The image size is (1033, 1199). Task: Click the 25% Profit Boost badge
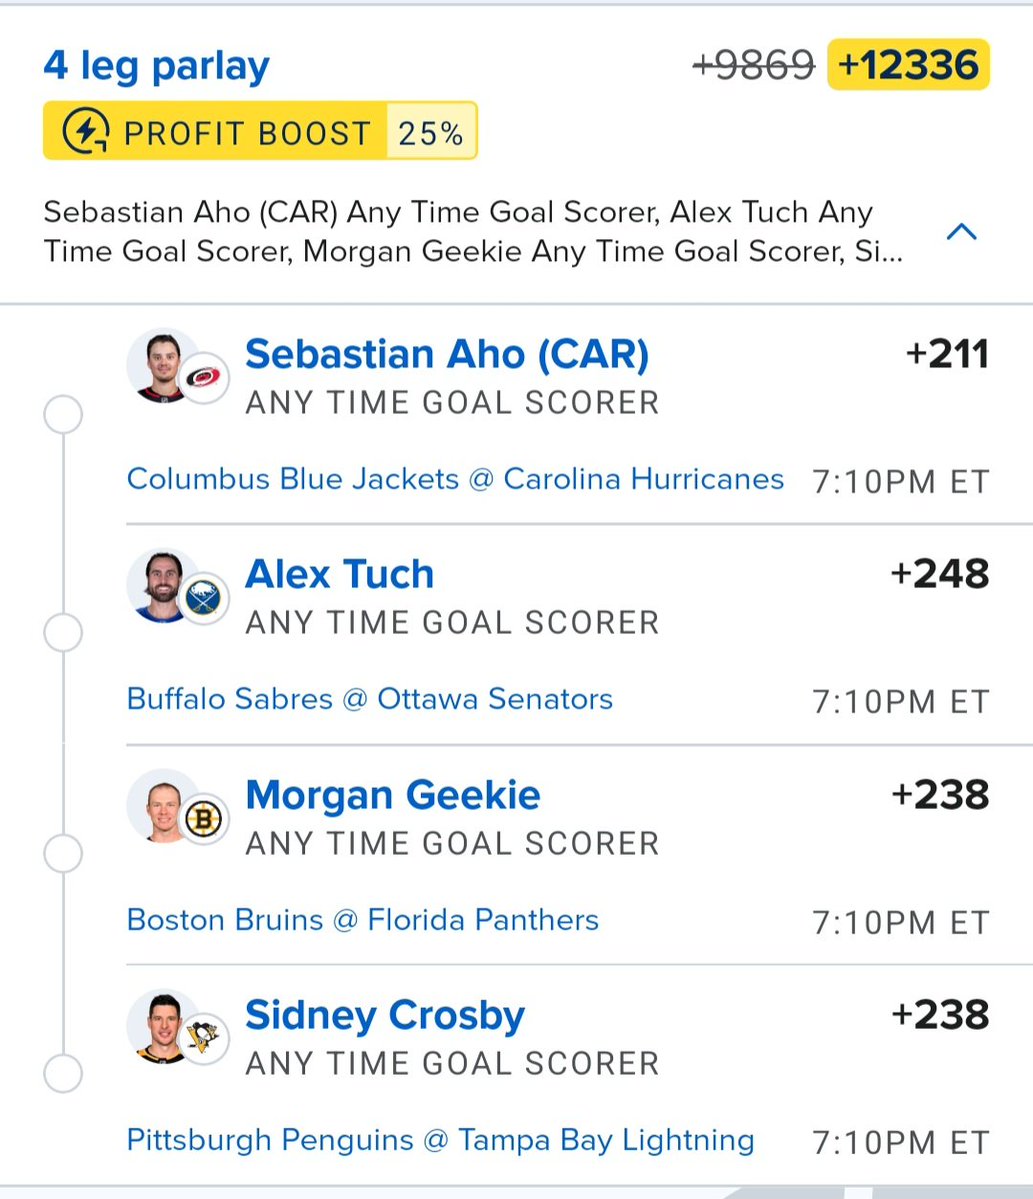click(430, 132)
